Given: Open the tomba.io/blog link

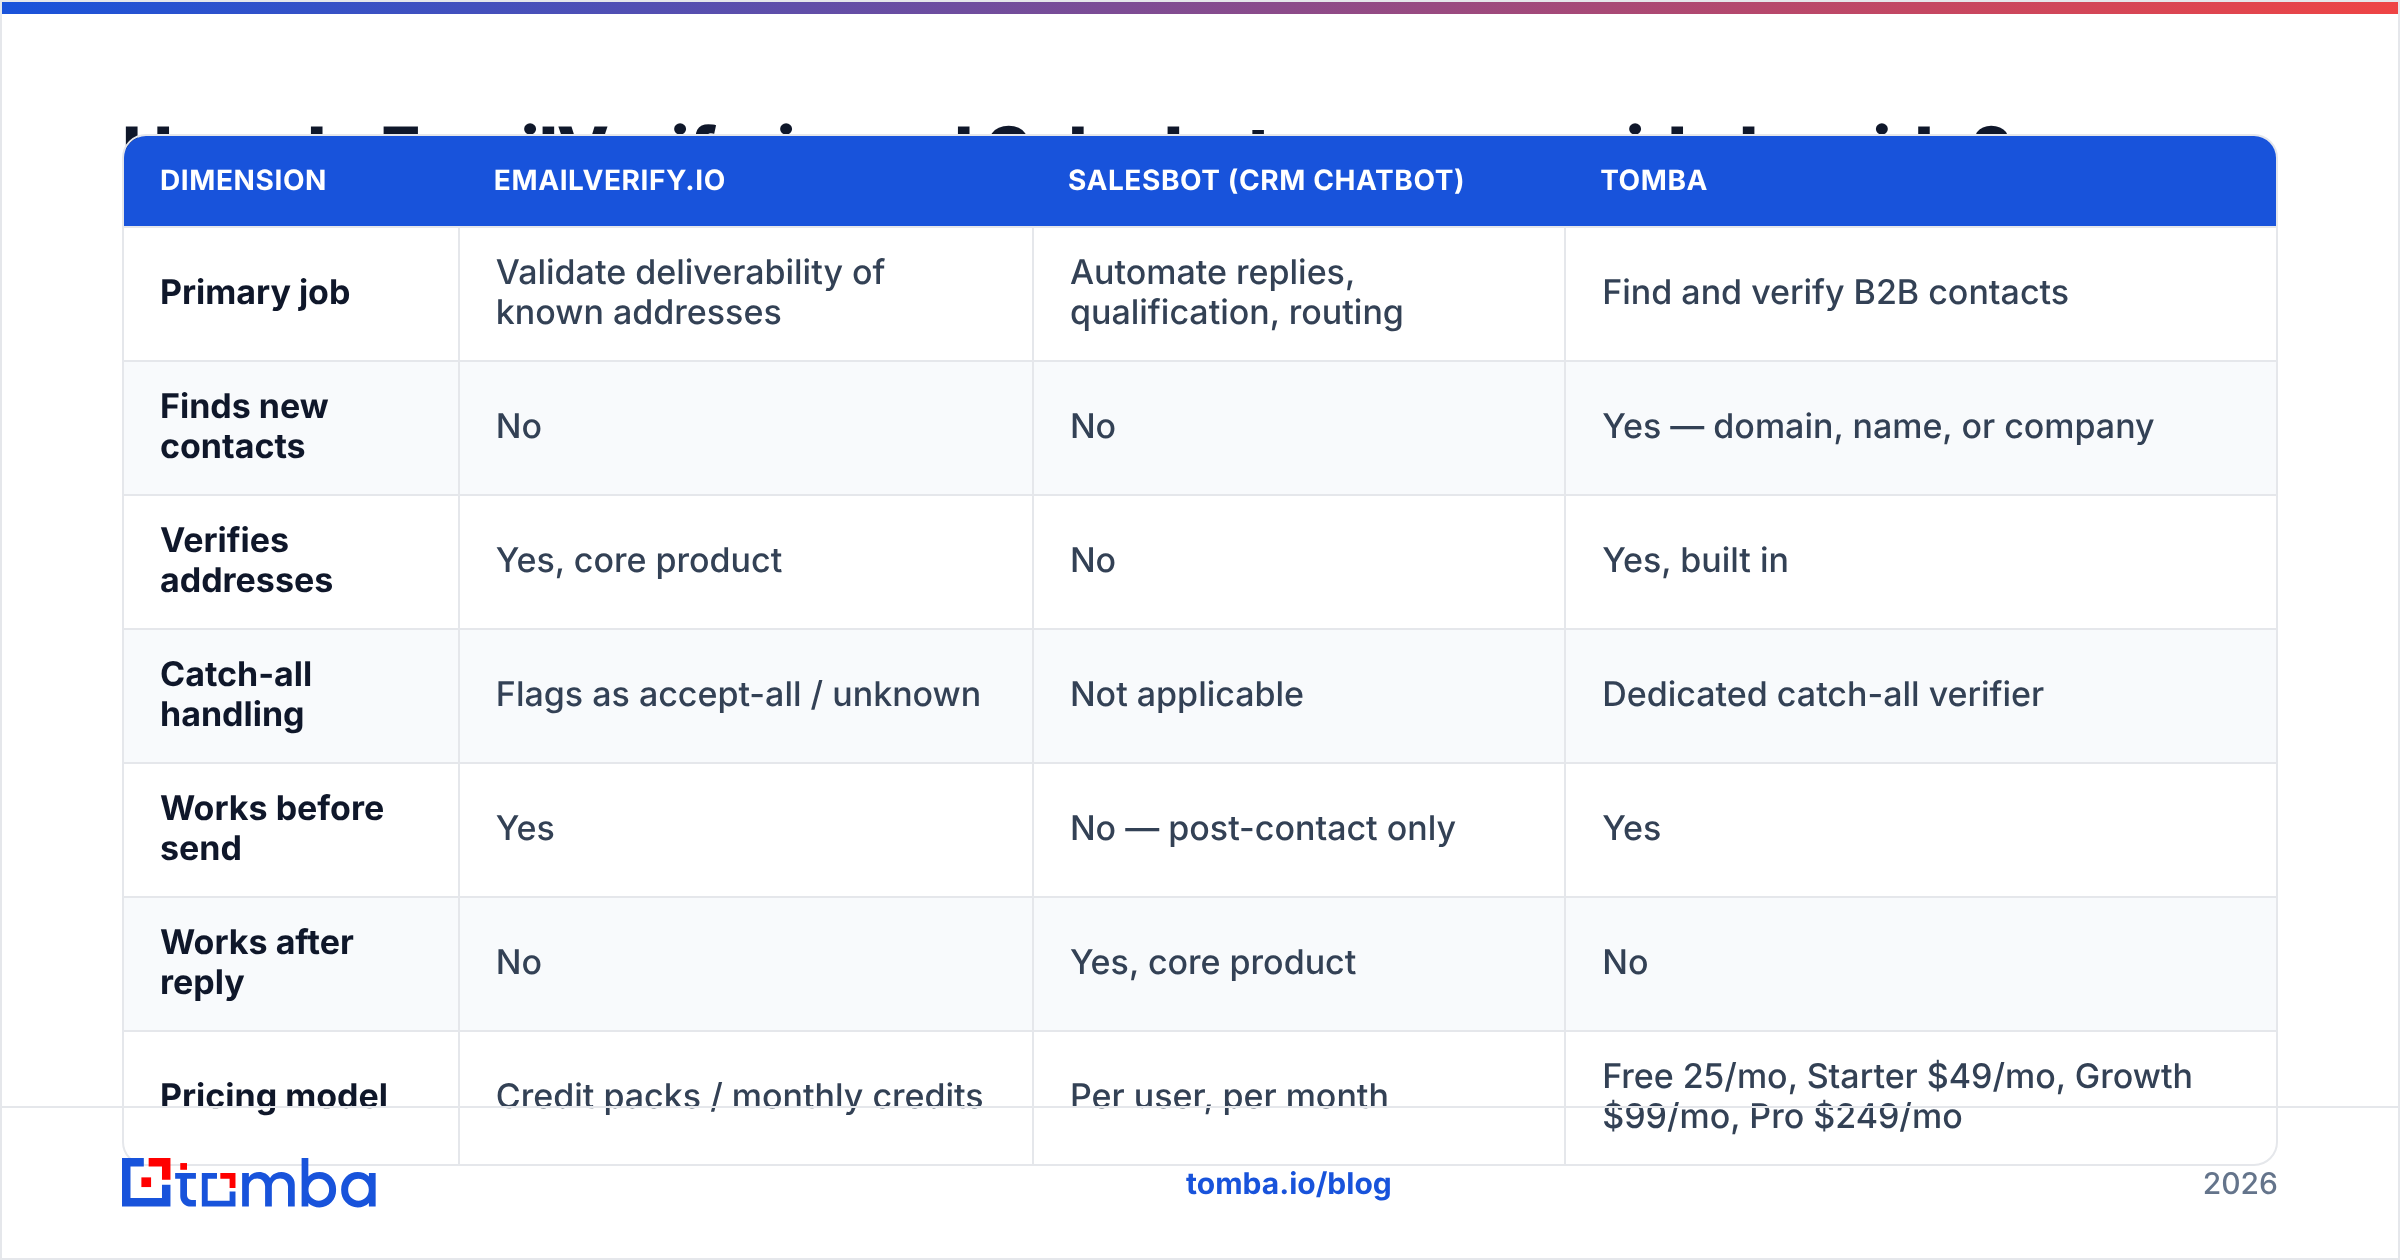Looking at the screenshot, I should [x=1288, y=1184].
